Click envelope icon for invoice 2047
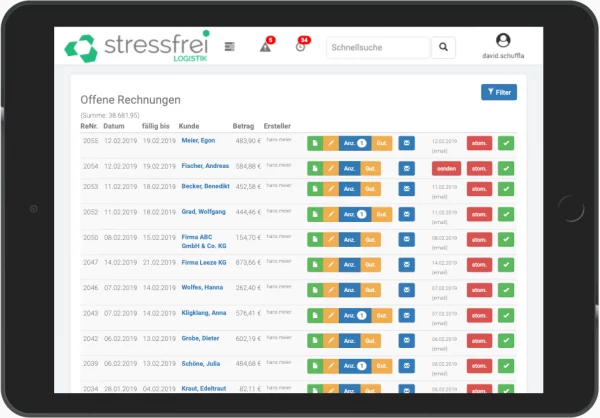 coord(406,265)
